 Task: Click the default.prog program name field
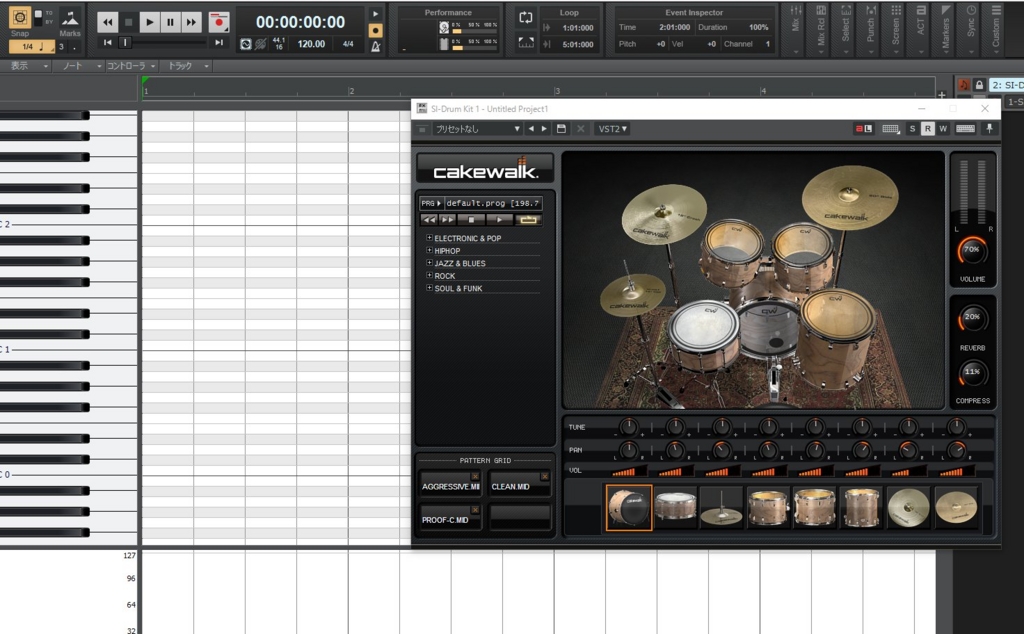tap(493, 203)
